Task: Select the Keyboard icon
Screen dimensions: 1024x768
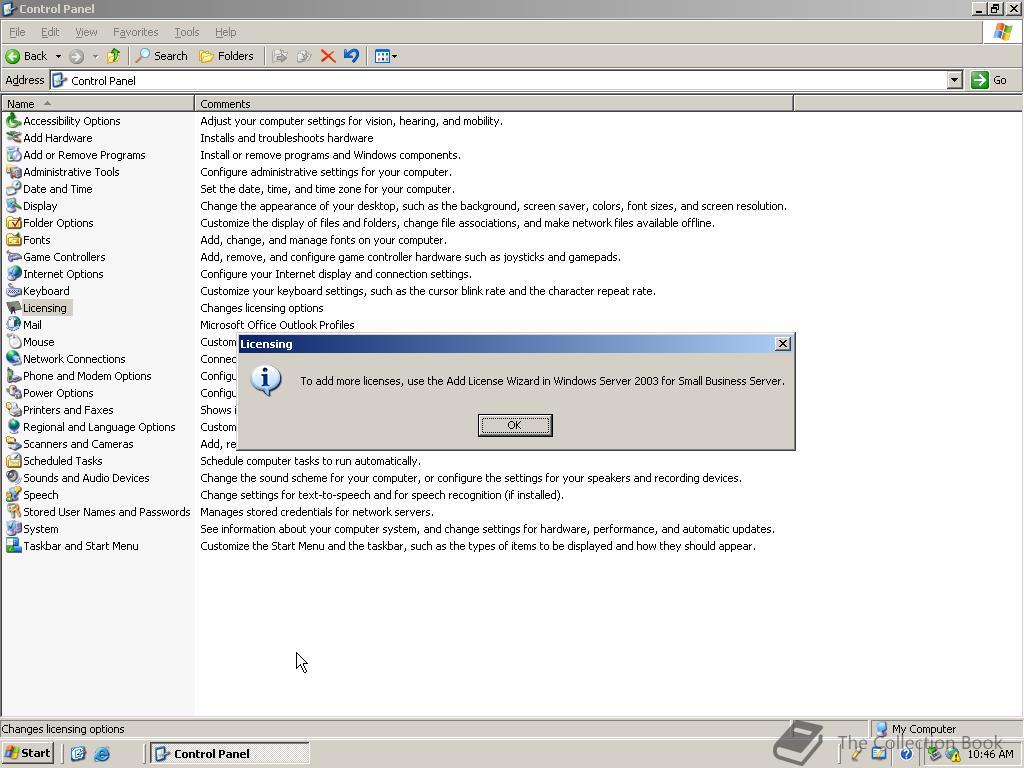Action: [x=14, y=291]
